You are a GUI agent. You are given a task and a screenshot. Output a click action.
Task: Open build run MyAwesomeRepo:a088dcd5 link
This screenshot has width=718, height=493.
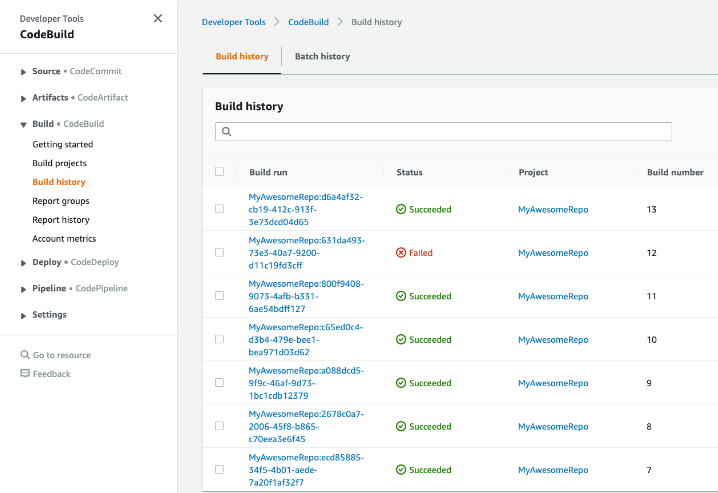tap(306, 383)
